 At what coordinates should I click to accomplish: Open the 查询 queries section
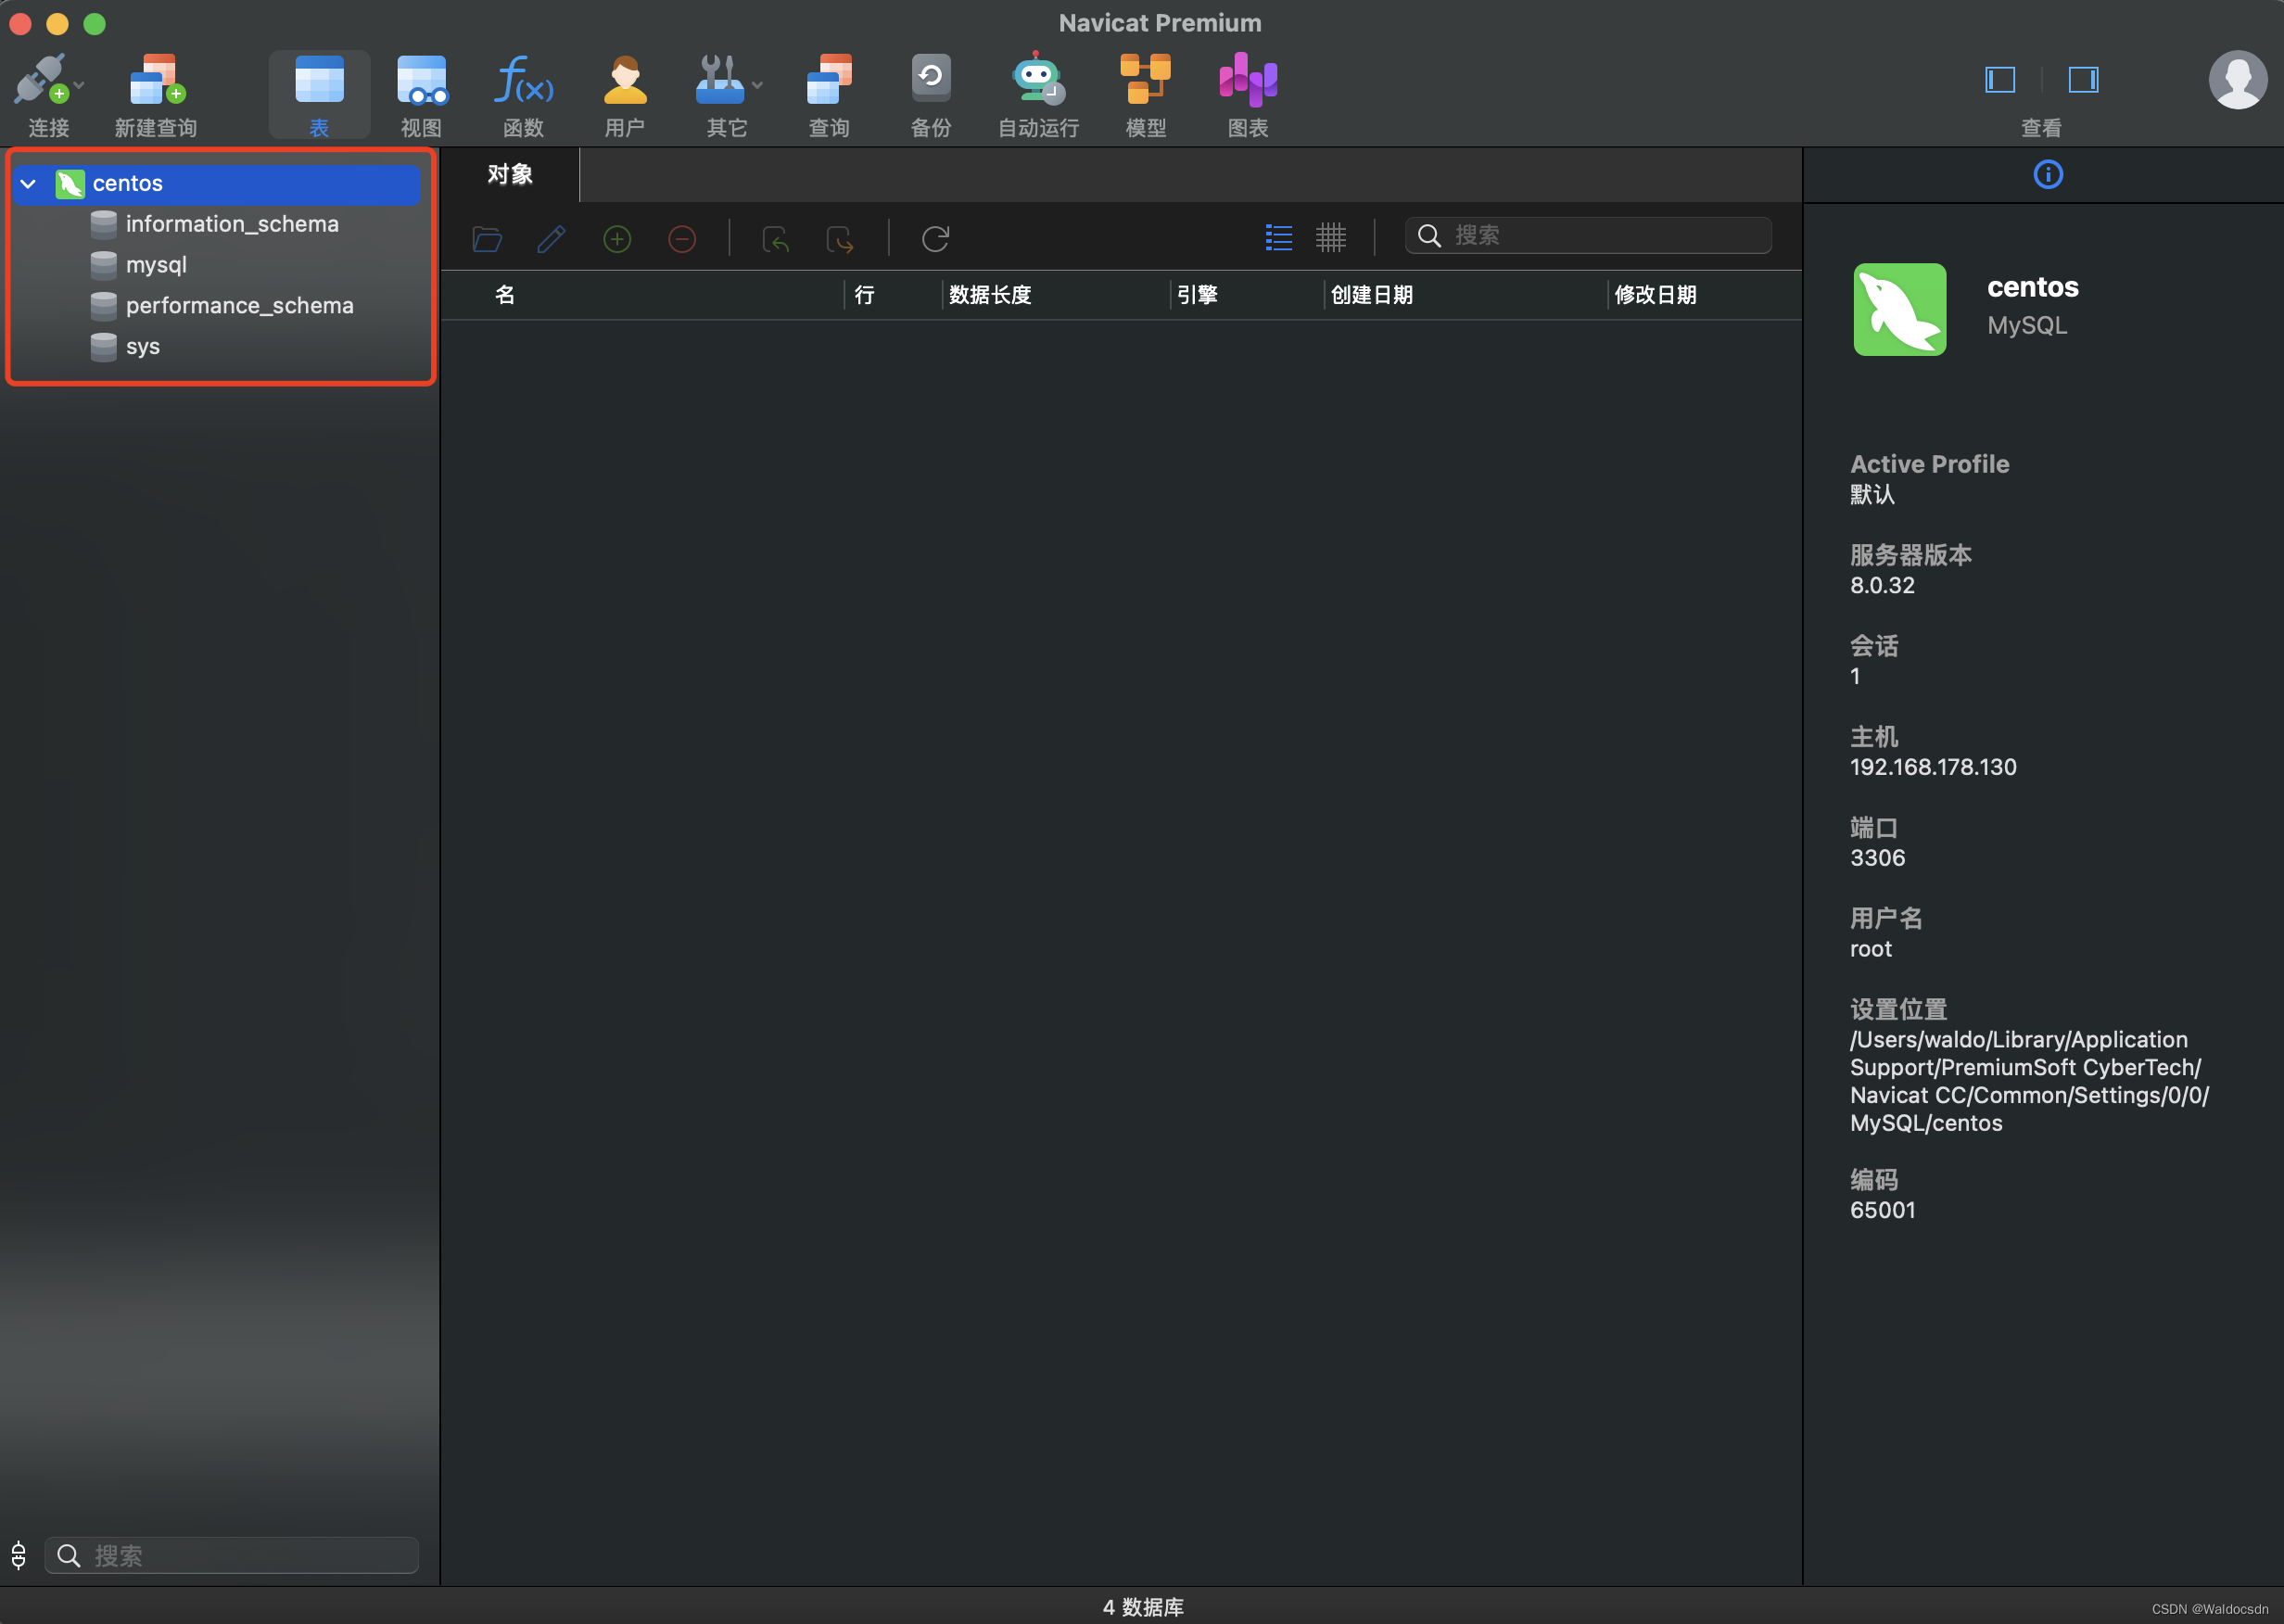click(829, 94)
